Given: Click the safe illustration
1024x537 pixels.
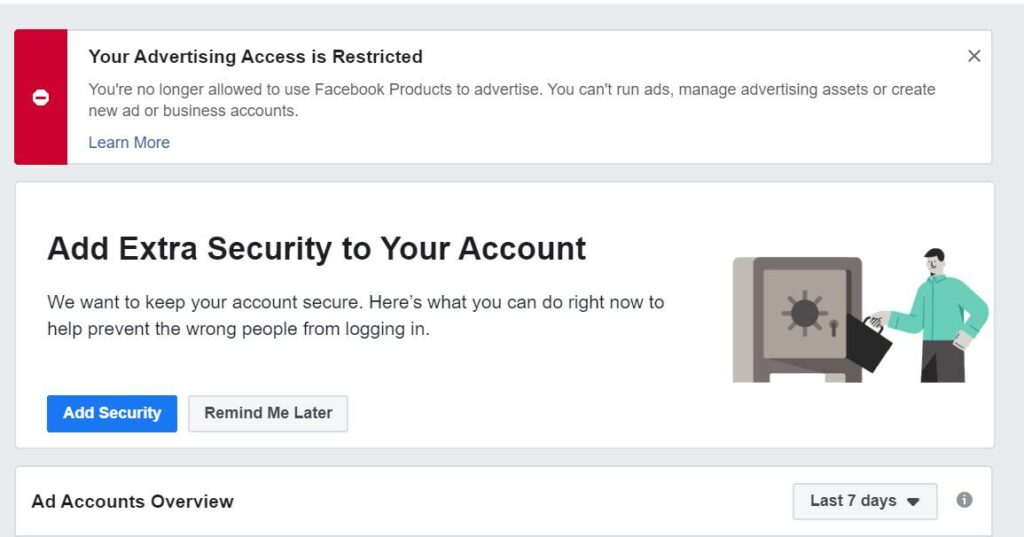Looking at the screenshot, I should [x=797, y=319].
